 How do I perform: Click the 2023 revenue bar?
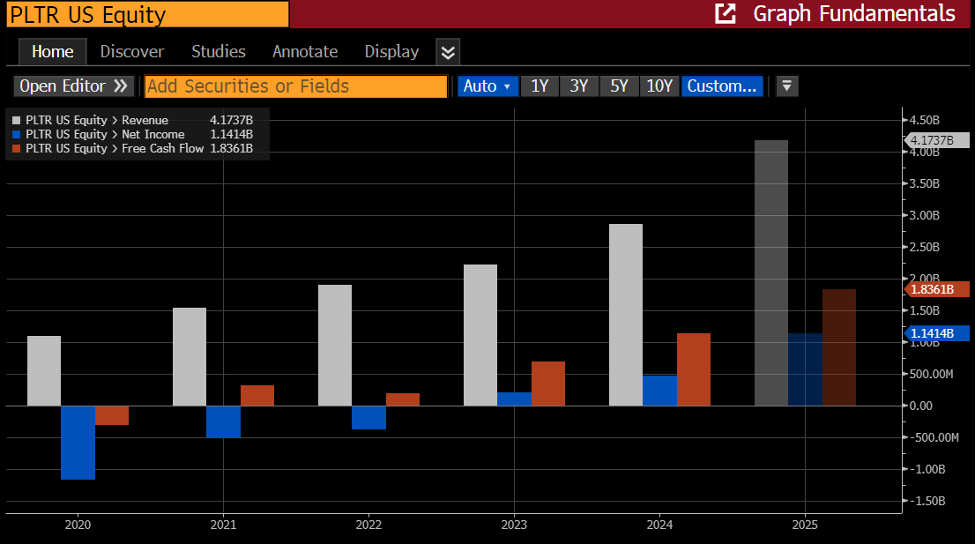[x=480, y=335]
